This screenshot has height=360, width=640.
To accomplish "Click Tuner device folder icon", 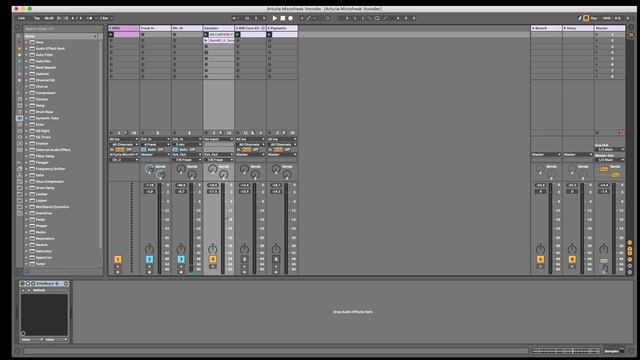I will [x=32, y=264].
